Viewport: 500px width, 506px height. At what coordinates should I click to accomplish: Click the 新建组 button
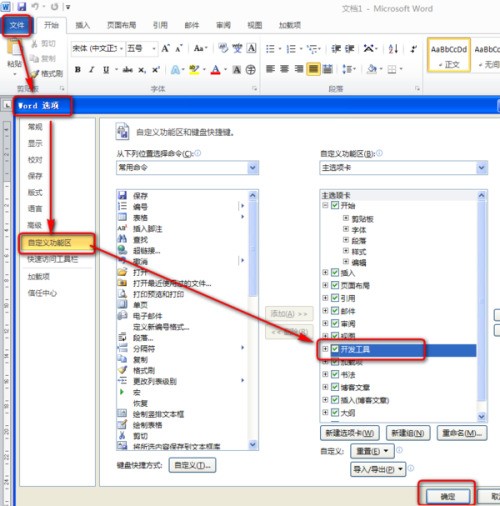pos(408,433)
